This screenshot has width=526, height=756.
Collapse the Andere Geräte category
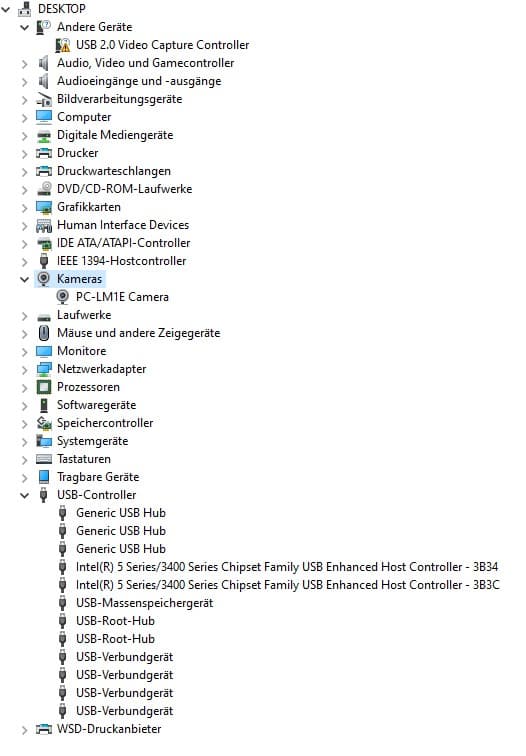25,27
